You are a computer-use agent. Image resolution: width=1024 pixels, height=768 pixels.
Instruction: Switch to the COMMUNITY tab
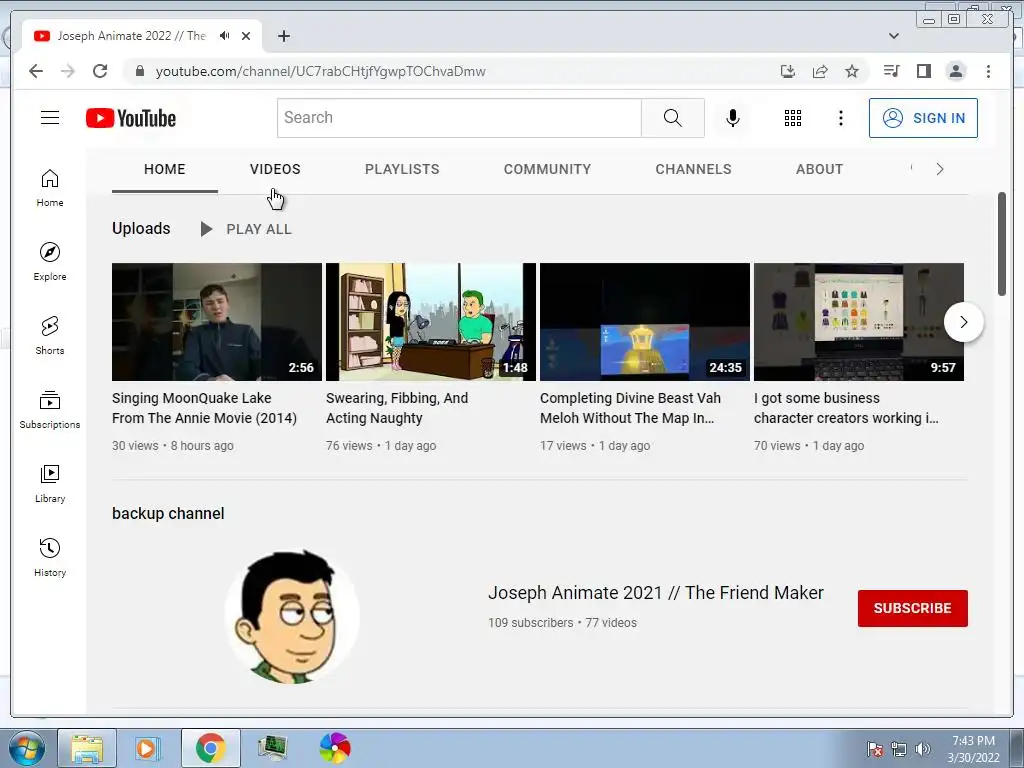tap(547, 169)
